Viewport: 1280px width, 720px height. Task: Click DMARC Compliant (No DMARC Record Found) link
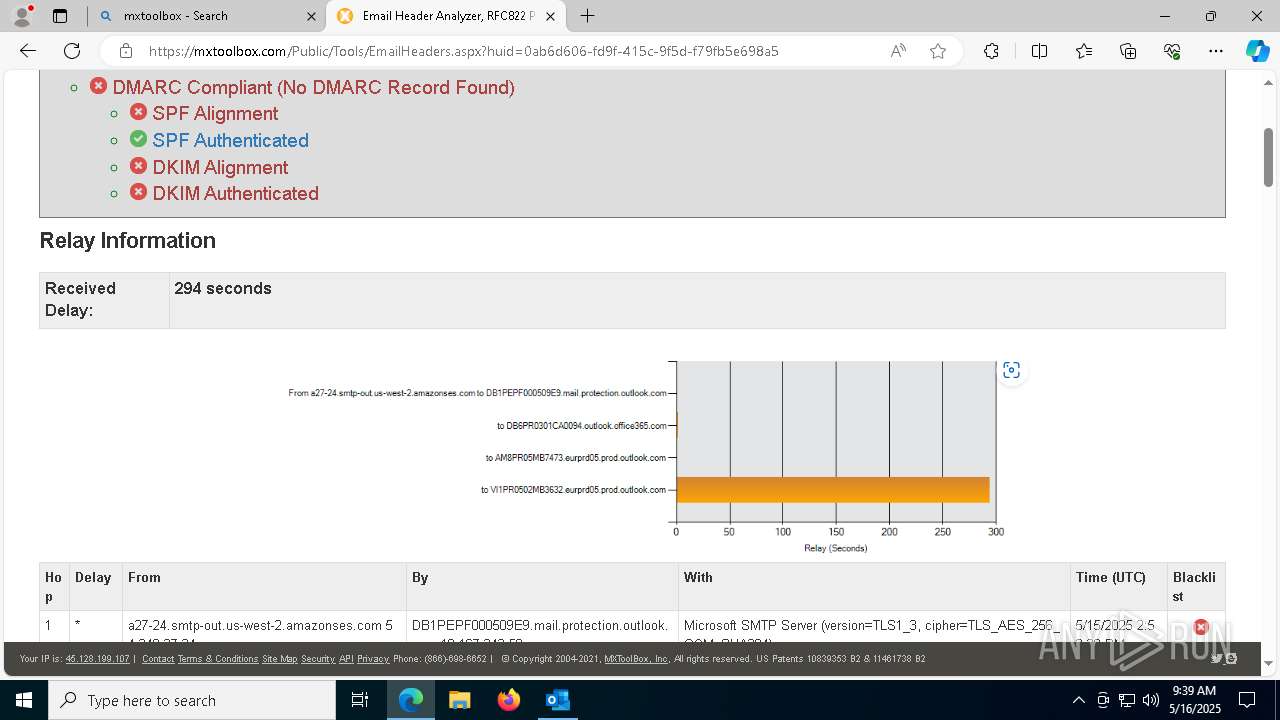[313, 87]
